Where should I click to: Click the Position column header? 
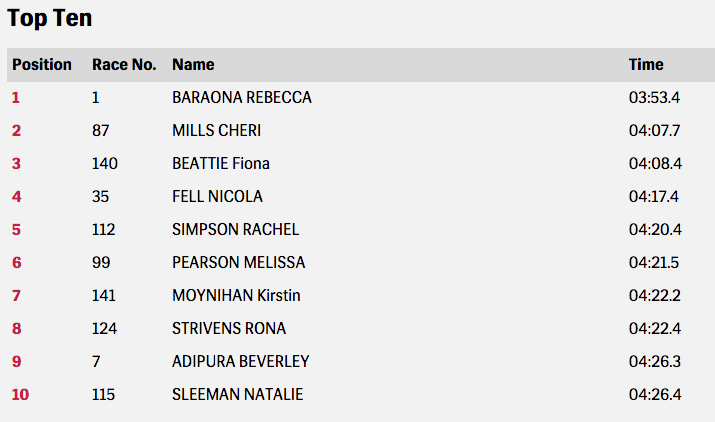coord(42,65)
